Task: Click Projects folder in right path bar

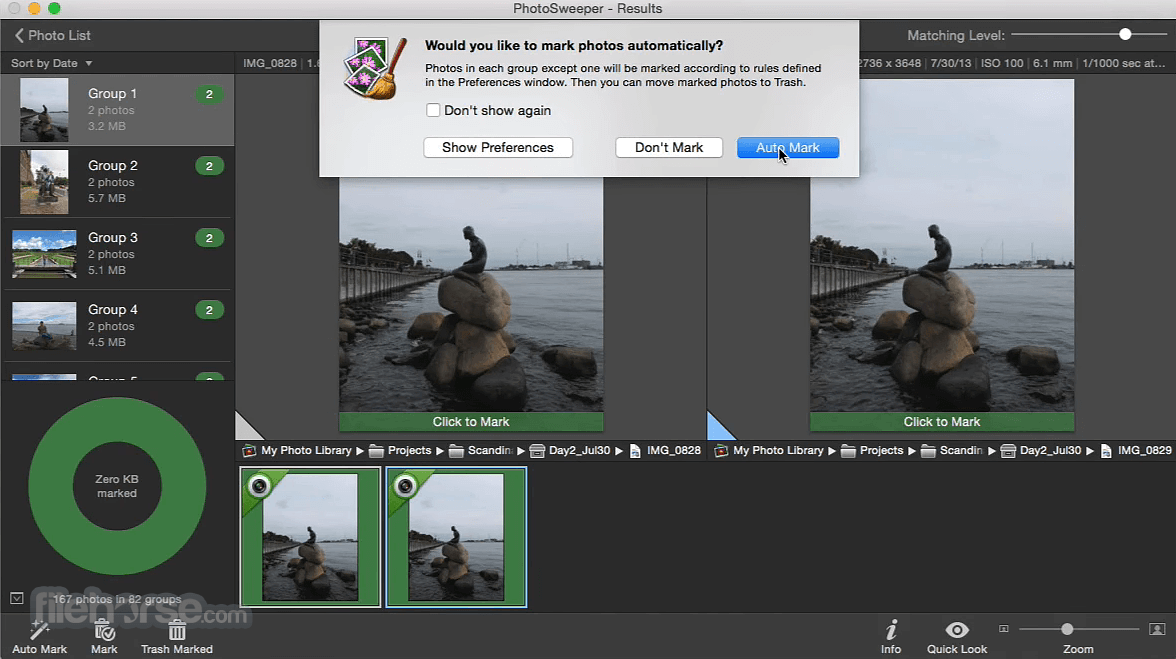Action: coord(872,451)
